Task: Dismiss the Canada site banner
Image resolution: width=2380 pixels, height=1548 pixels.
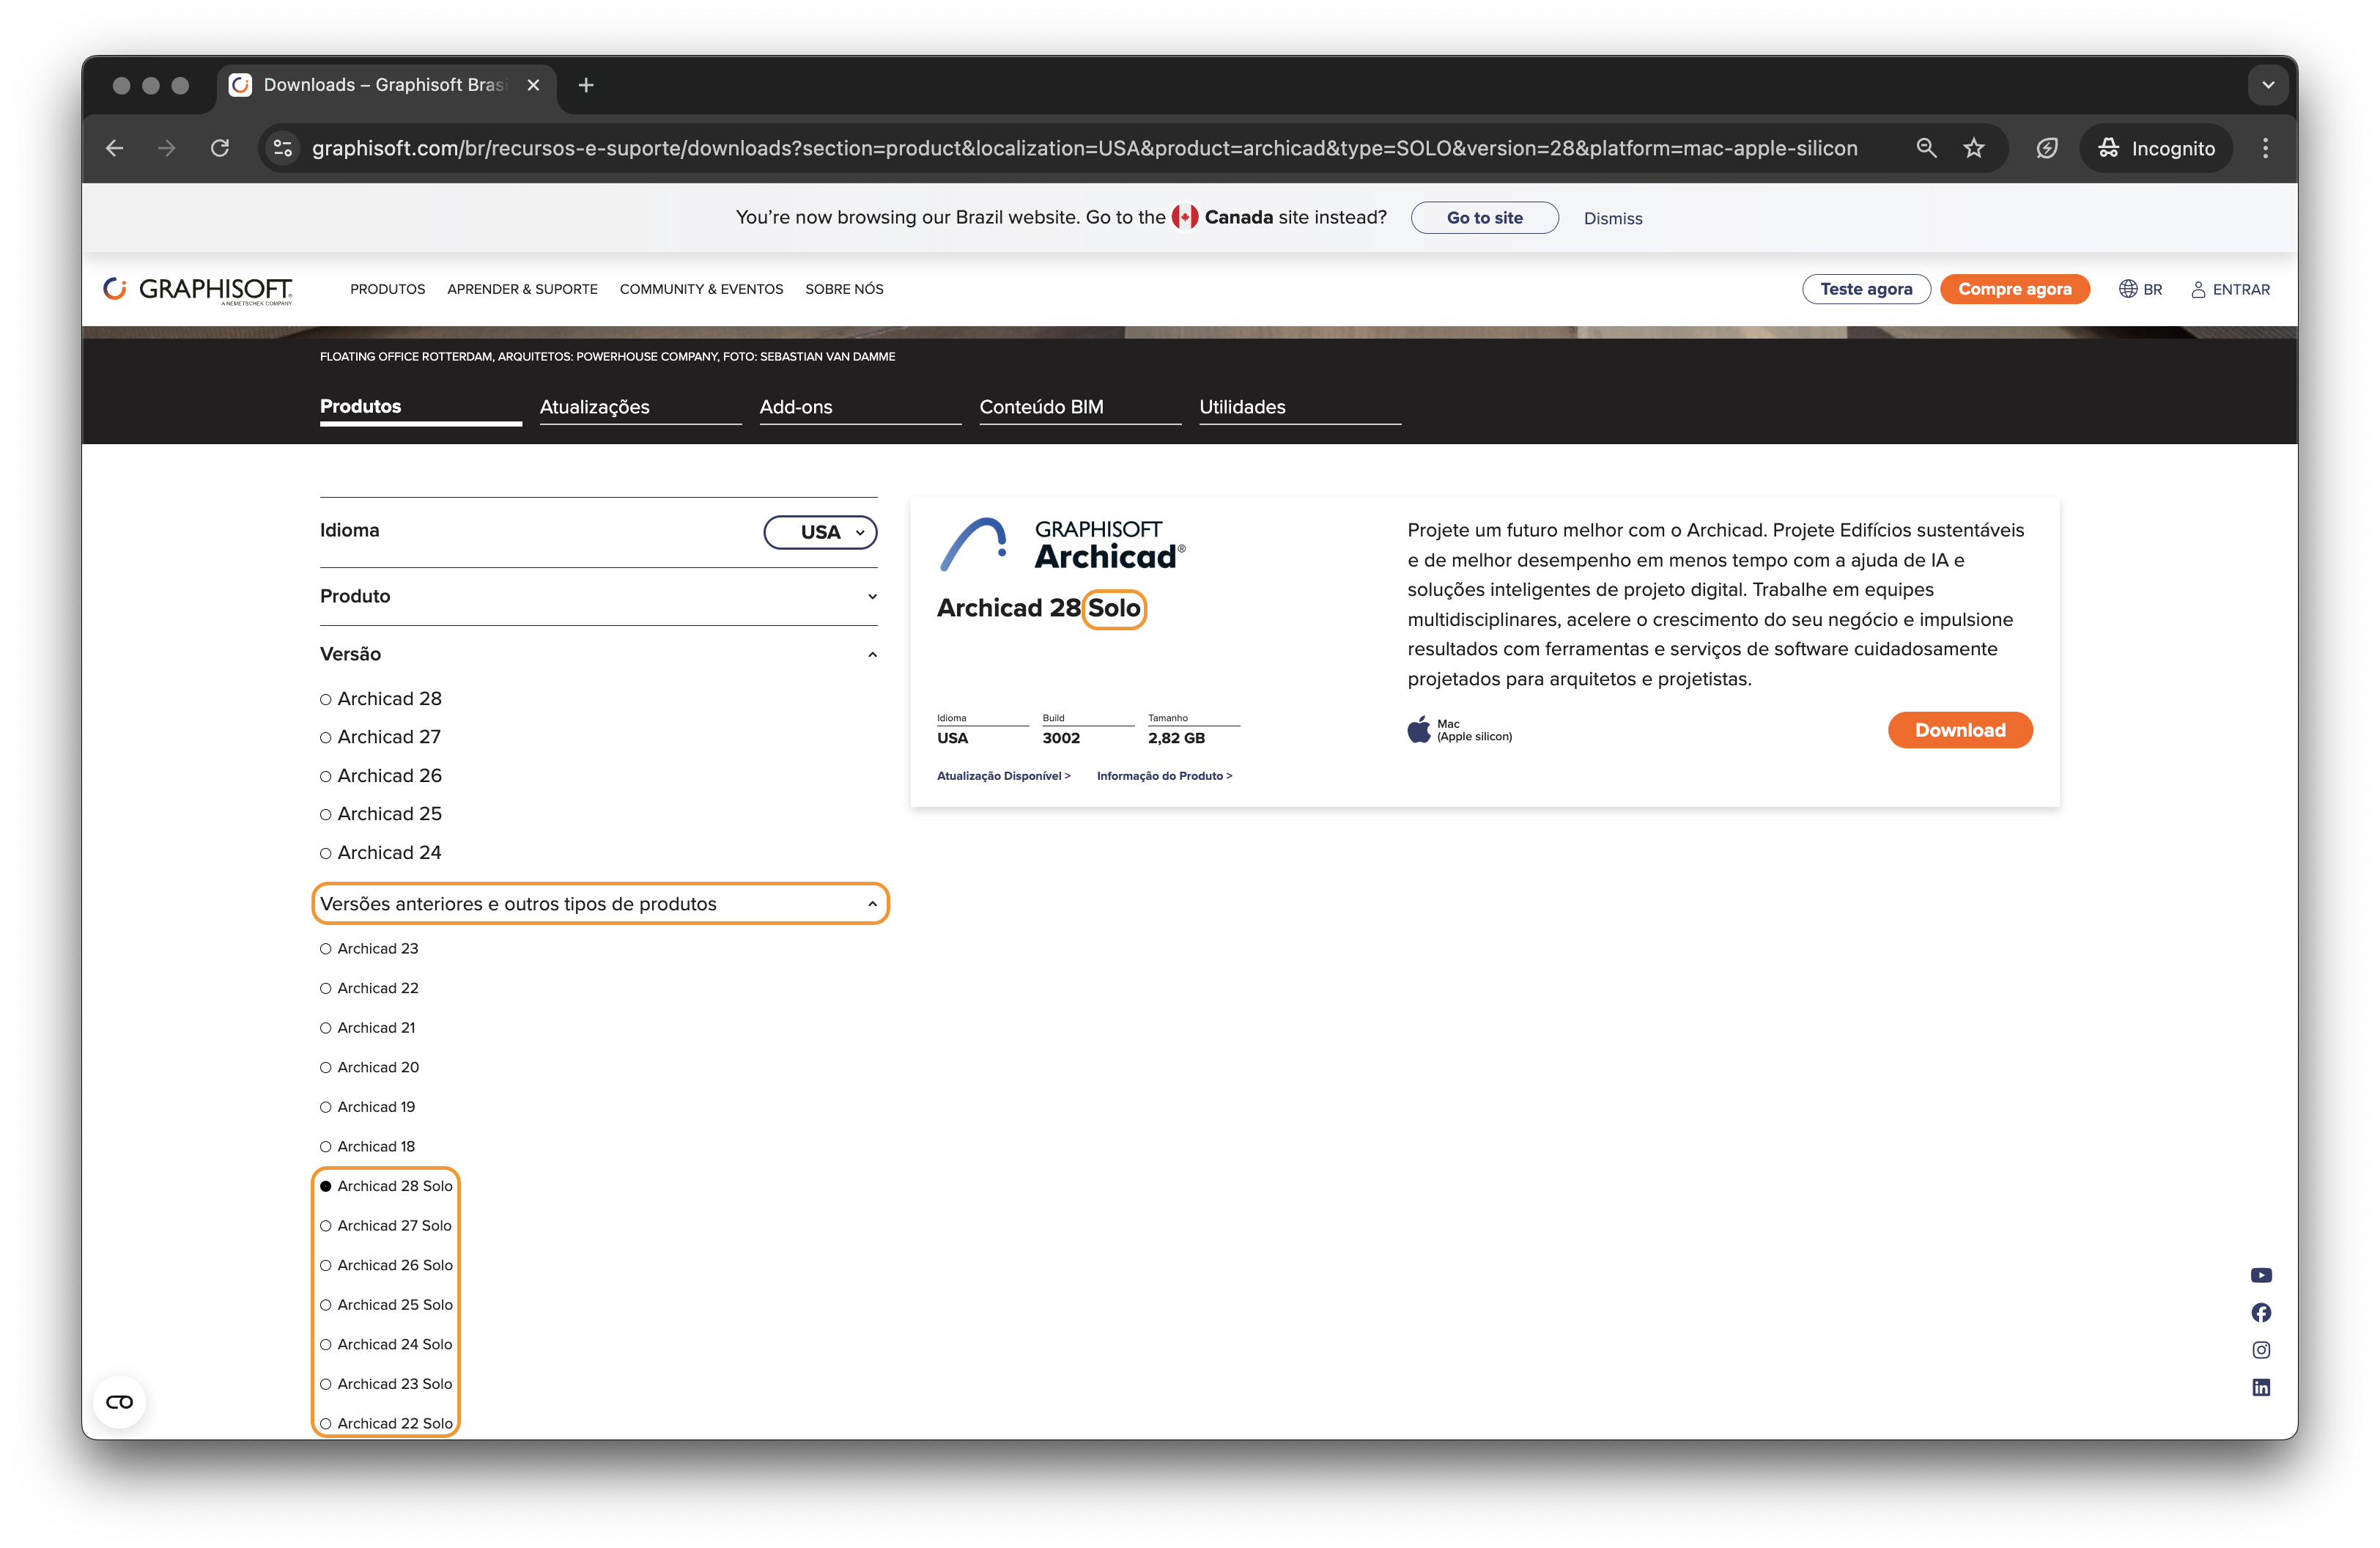Action: point(1612,218)
